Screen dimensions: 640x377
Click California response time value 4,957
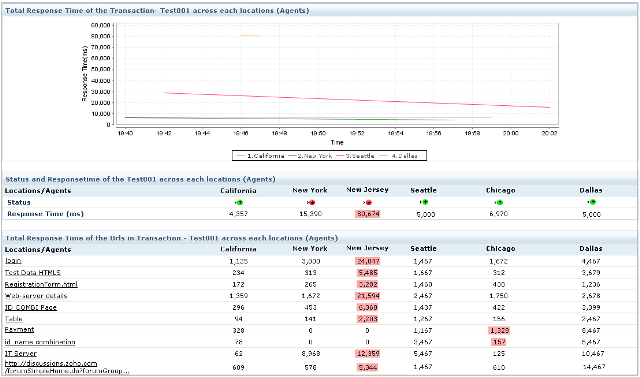coord(239,214)
